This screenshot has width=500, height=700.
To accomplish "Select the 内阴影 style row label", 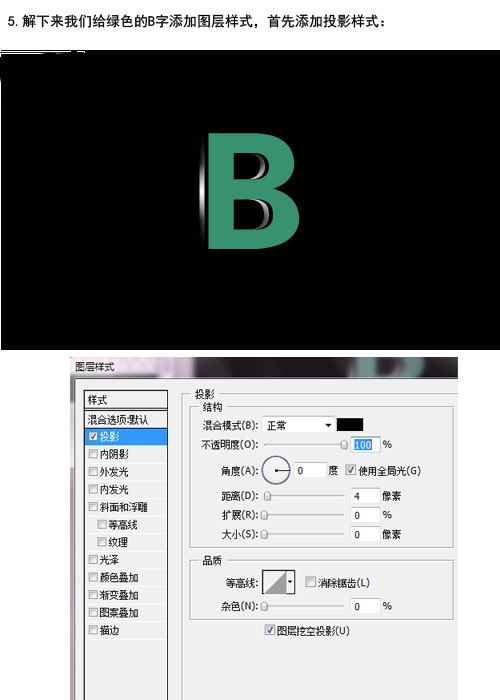I will click(x=114, y=454).
